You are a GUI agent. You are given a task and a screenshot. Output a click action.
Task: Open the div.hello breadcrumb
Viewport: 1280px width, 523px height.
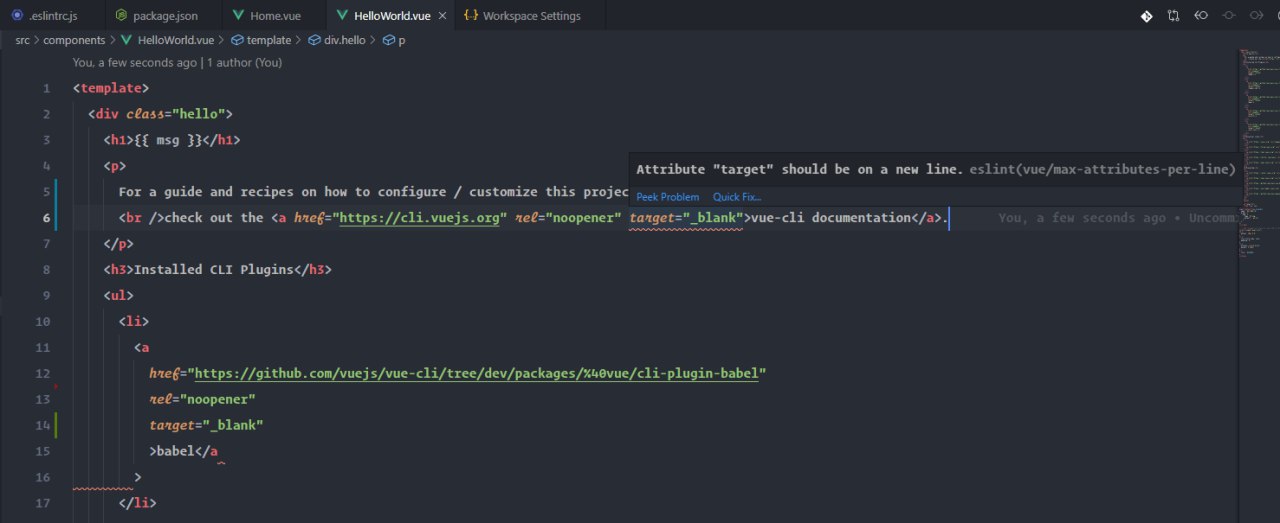coord(337,40)
